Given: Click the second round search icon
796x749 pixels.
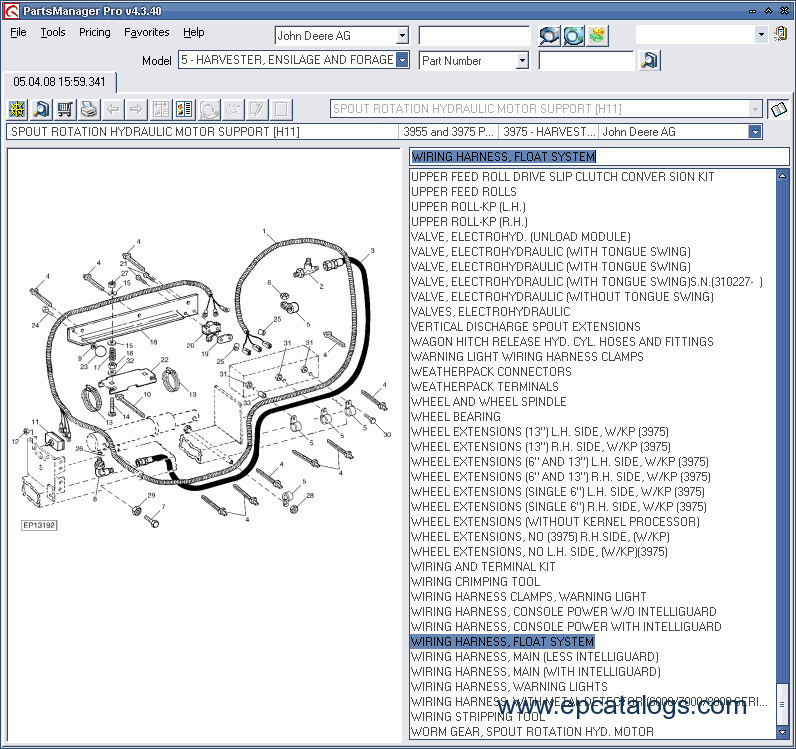Looking at the screenshot, I should (574, 36).
